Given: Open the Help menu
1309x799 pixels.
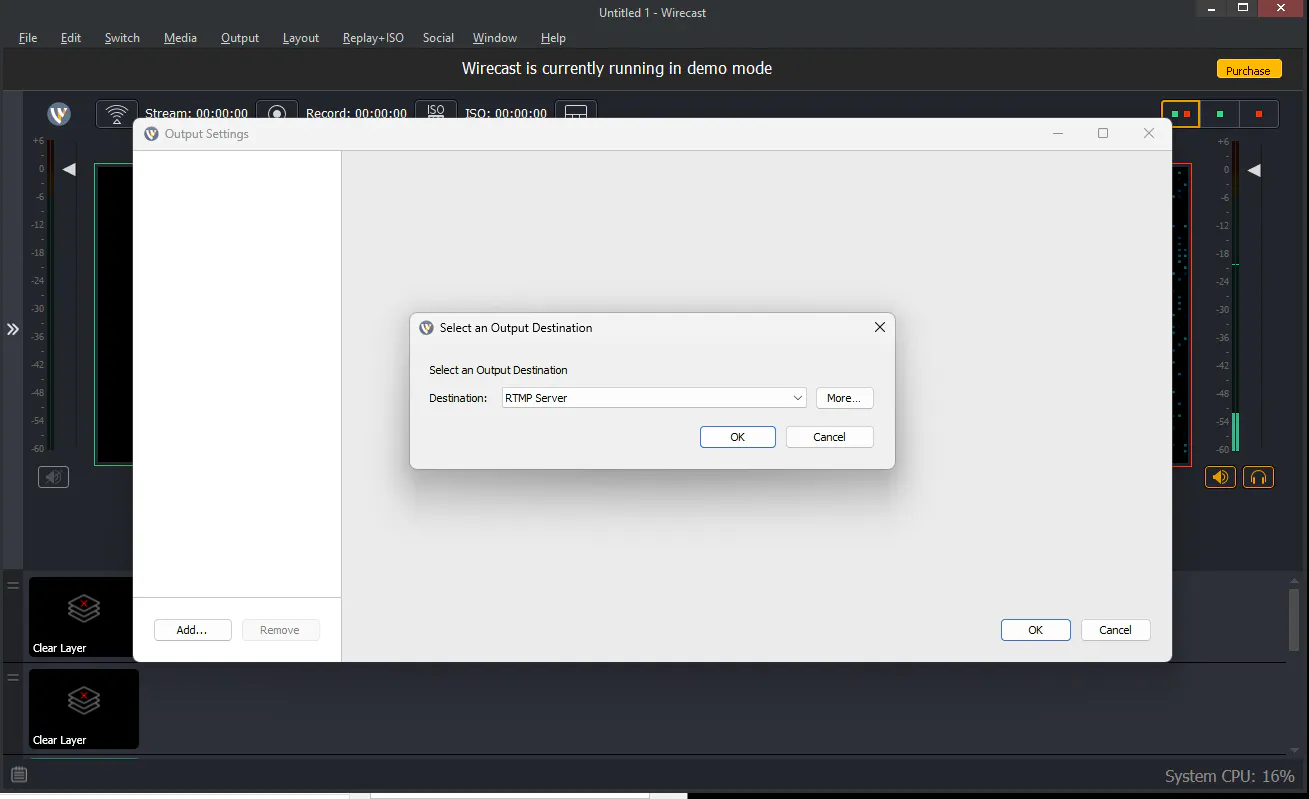Looking at the screenshot, I should [x=553, y=38].
